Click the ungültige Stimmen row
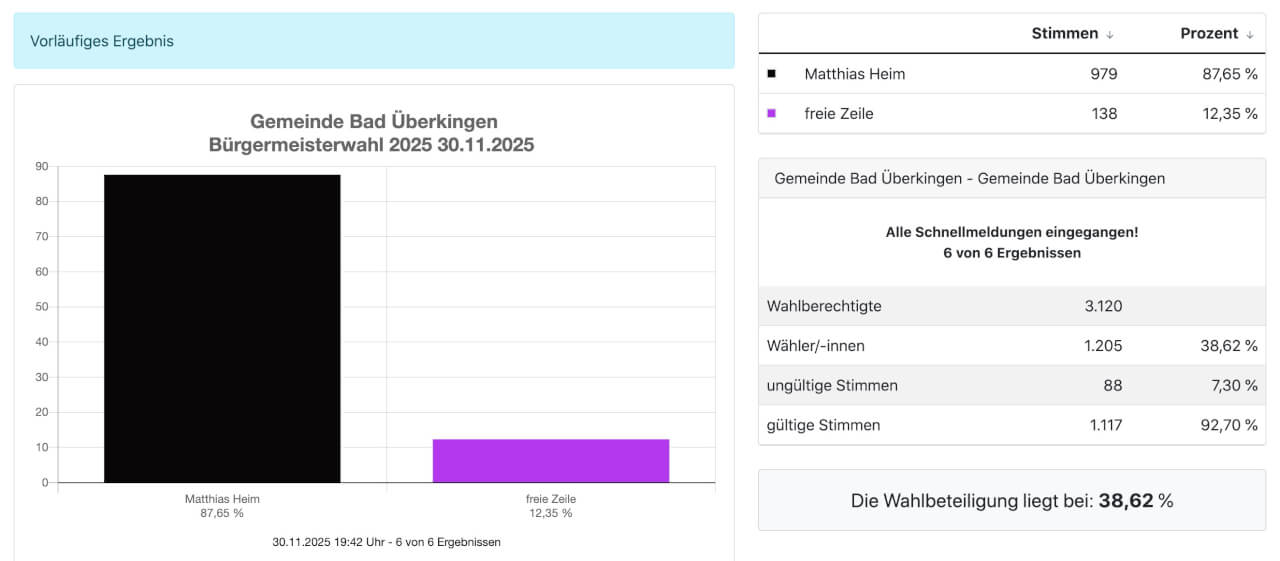Screen dimensions: 1280x561 coord(1011,385)
